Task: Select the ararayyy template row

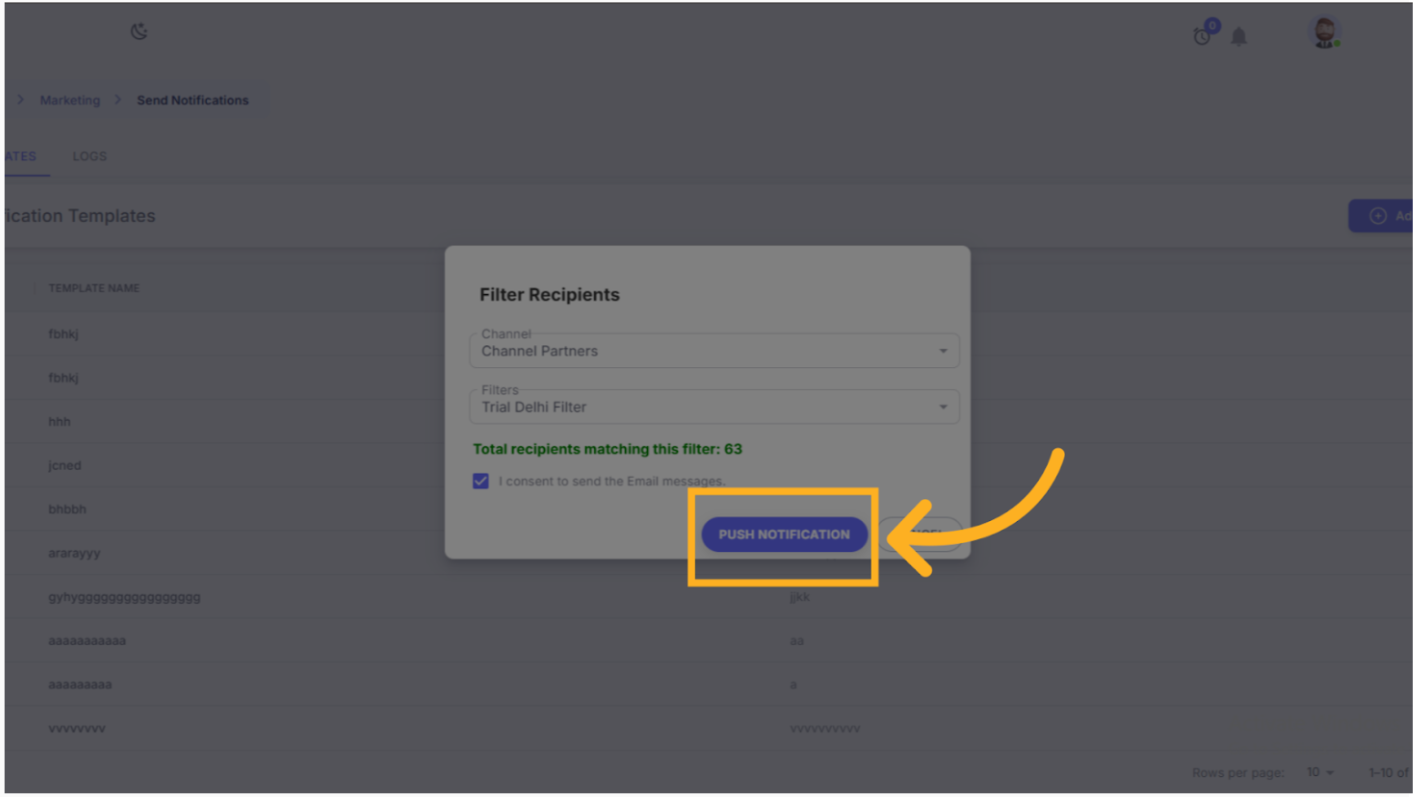Action: pyautogui.click(x=74, y=553)
